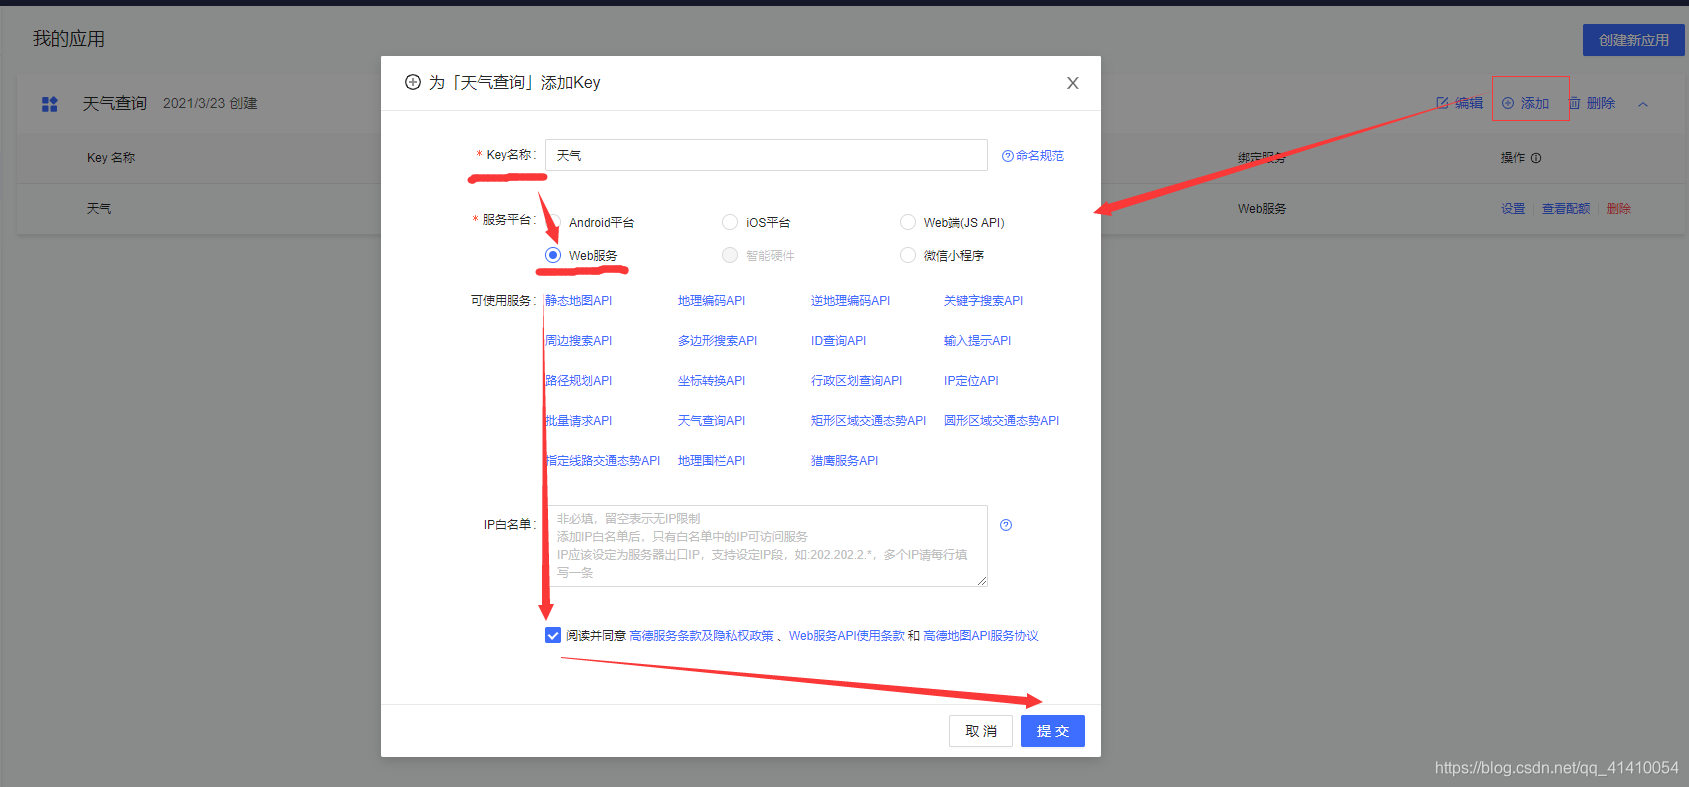
Task: Click the 2021/3/23 创建 date text
Action: click(x=210, y=103)
